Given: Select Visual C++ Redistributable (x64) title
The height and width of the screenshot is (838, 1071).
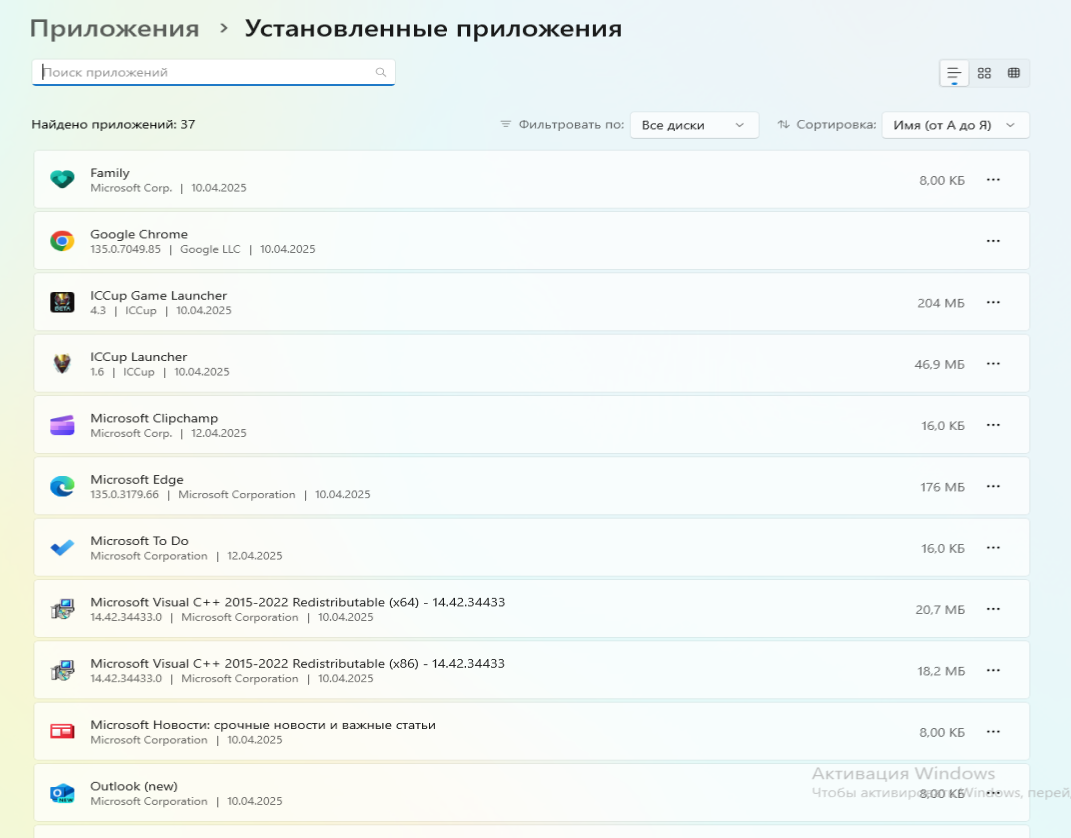Looking at the screenshot, I should (298, 602).
